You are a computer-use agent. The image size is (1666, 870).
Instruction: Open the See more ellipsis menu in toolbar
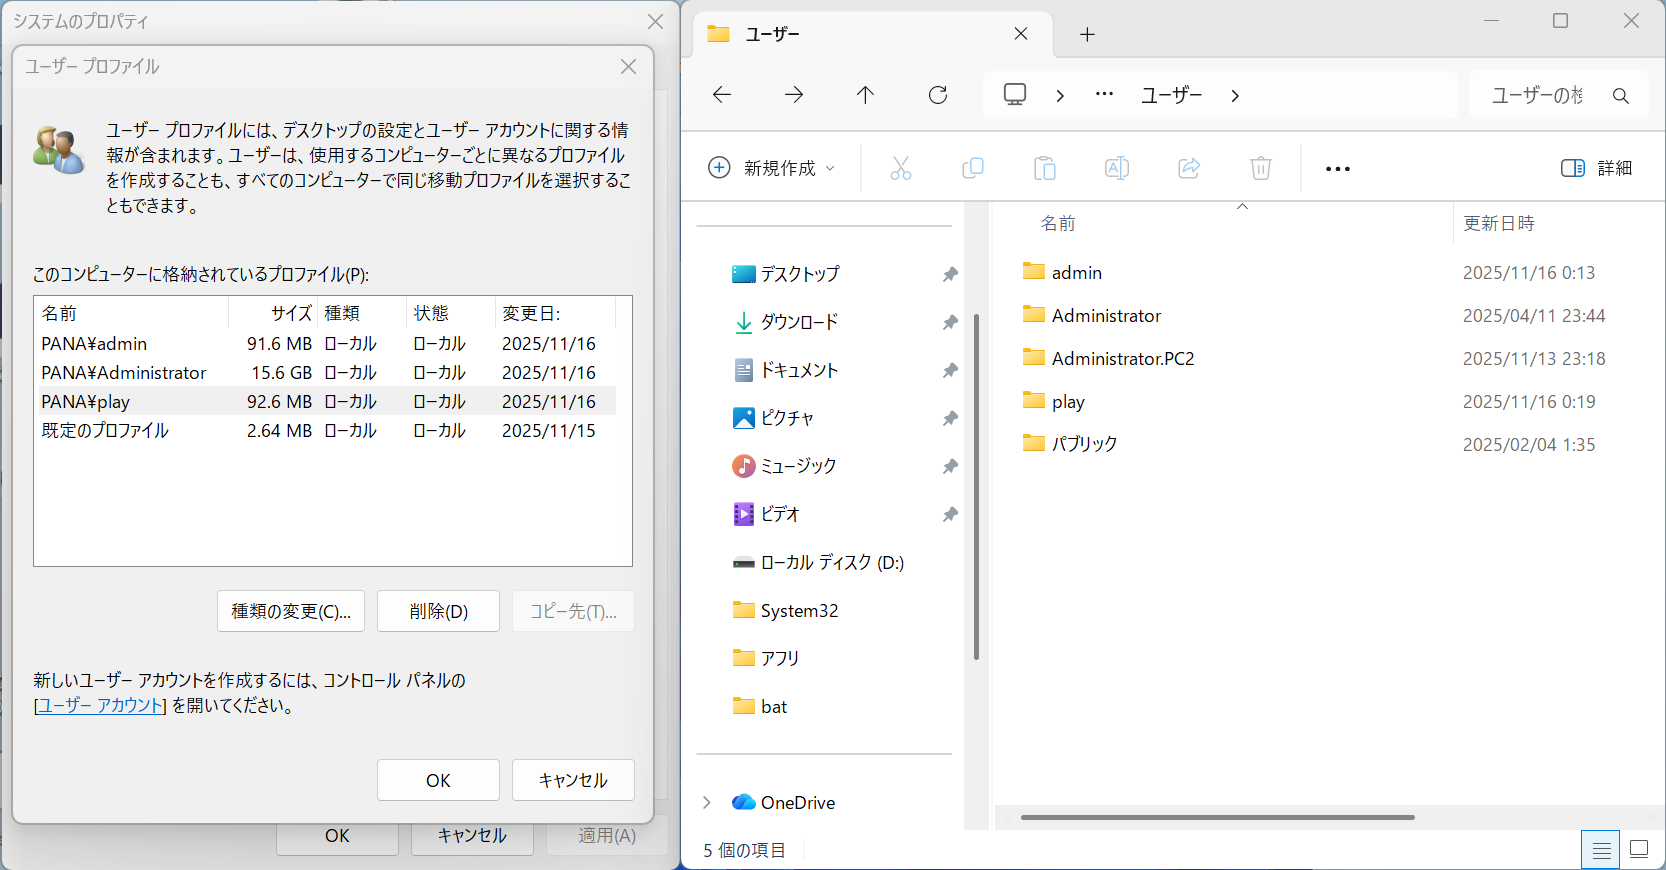click(x=1337, y=168)
